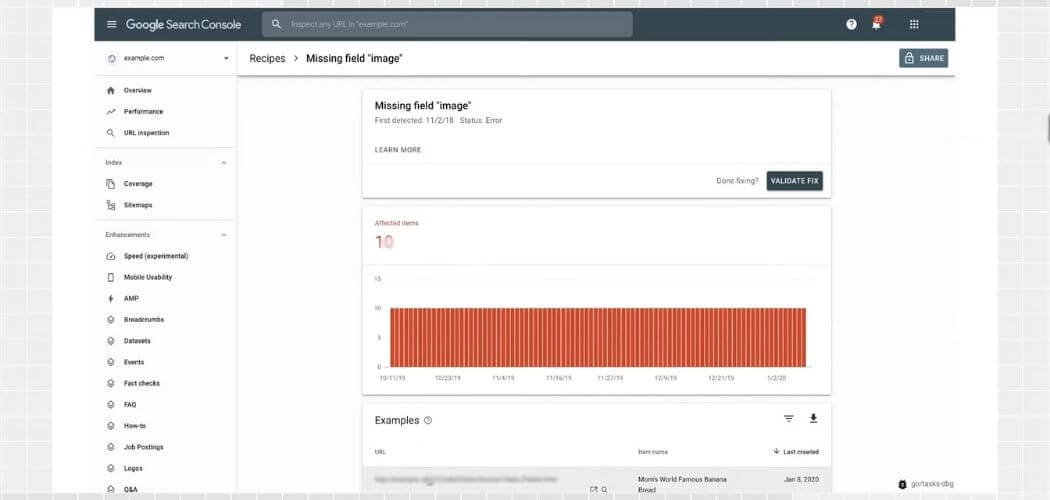Open the Google apps grid
This screenshot has width=1050, height=500.
point(914,24)
